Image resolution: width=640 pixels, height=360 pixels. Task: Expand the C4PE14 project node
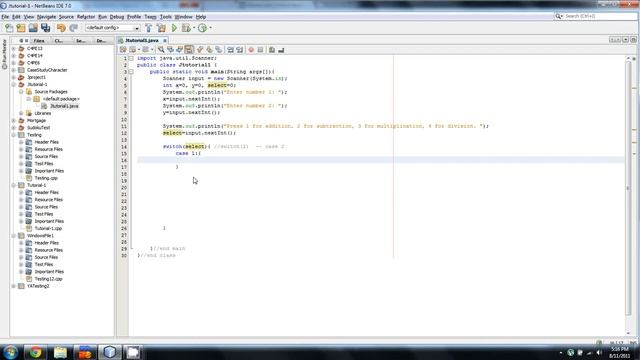tap(13, 56)
